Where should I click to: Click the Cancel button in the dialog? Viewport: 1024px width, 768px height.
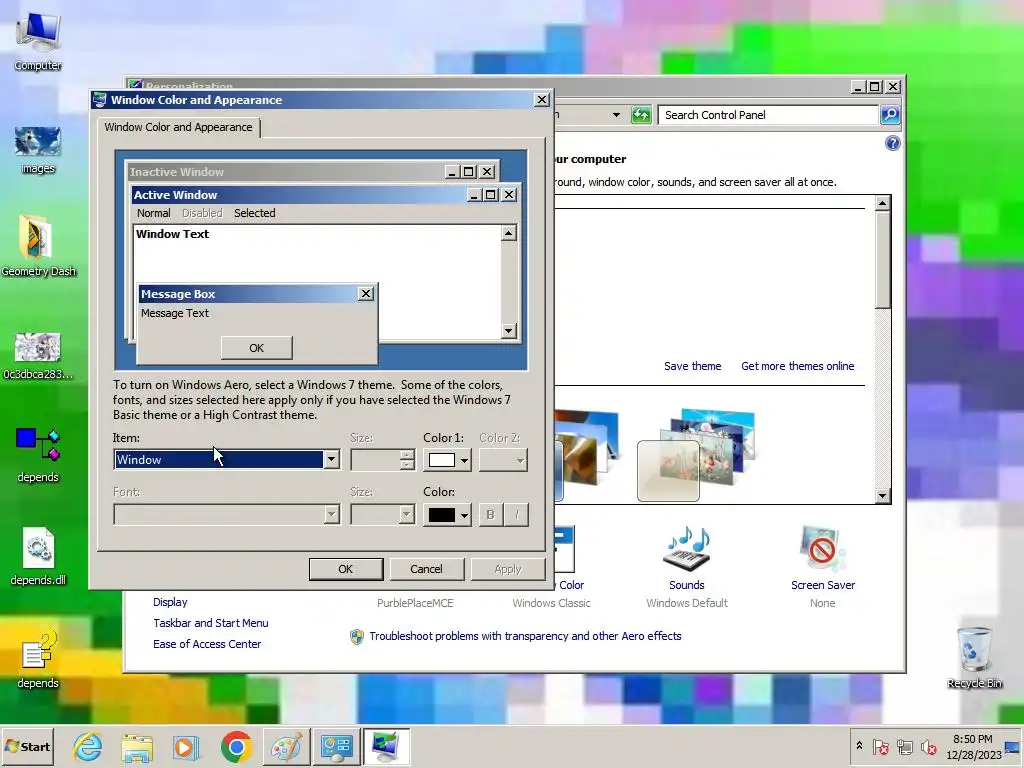click(x=426, y=569)
